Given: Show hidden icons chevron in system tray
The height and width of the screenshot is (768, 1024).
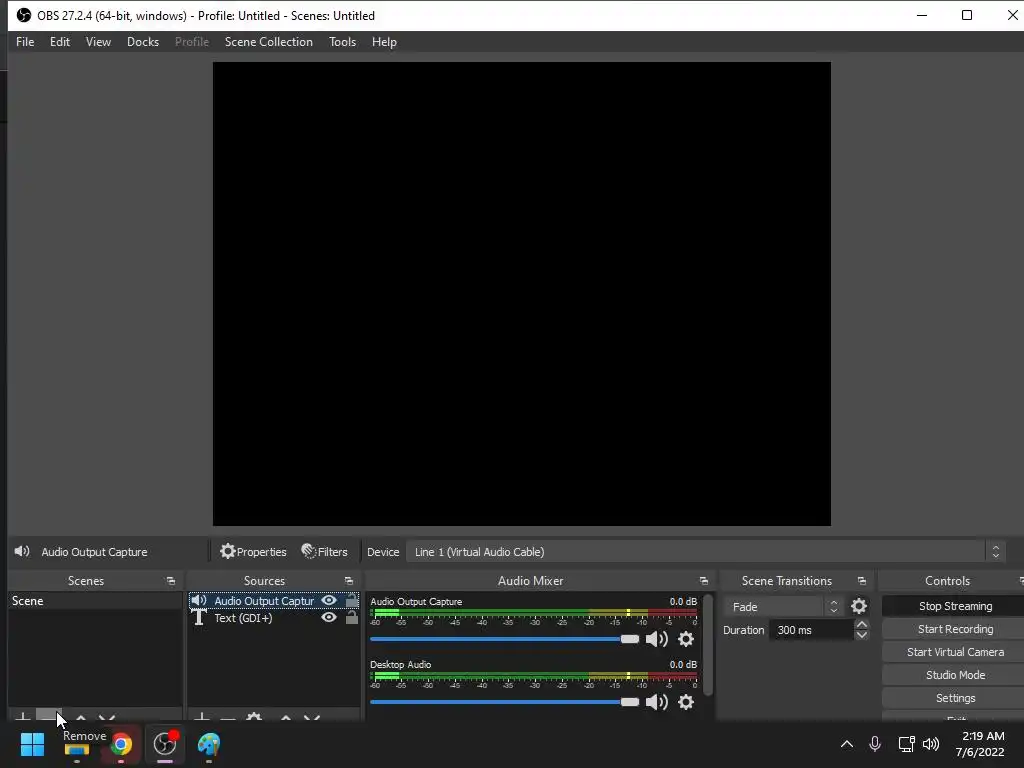Looking at the screenshot, I should pyautogui.click(x=846, y=744).
